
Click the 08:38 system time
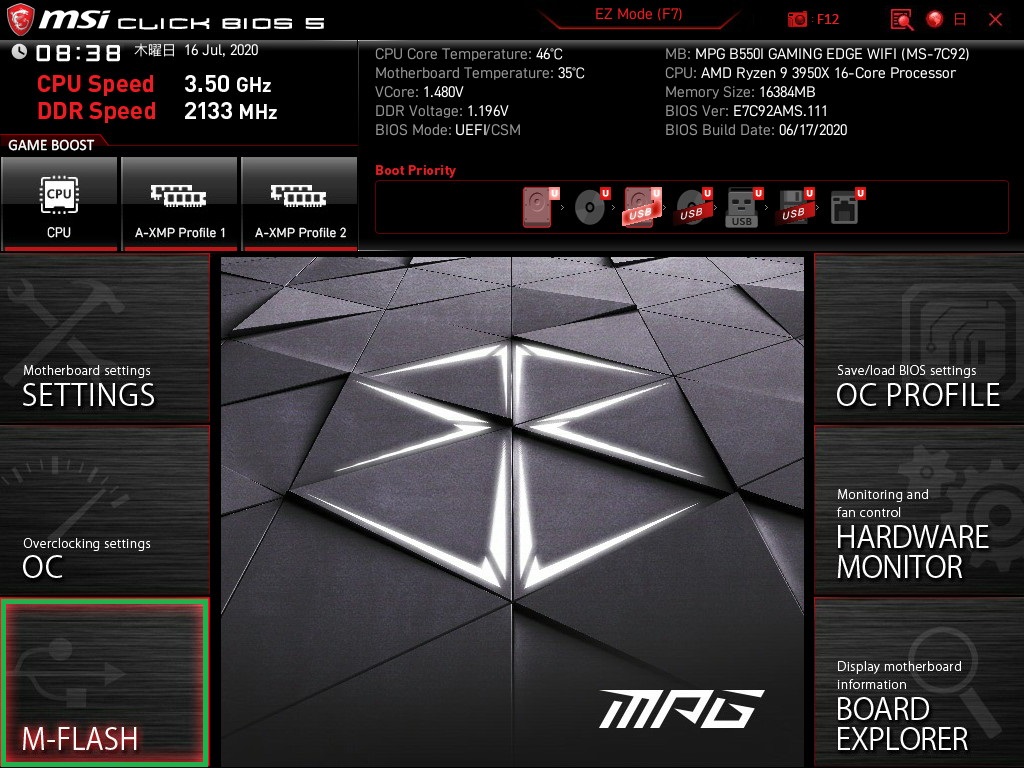pyautogui.click(x=78, y=53)
